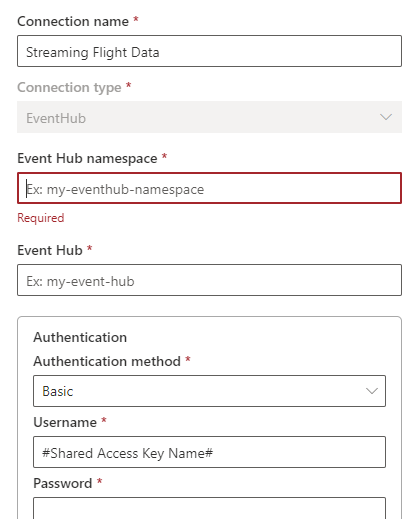Open the Connection type dropdown
417x519 pixels.
209,117
